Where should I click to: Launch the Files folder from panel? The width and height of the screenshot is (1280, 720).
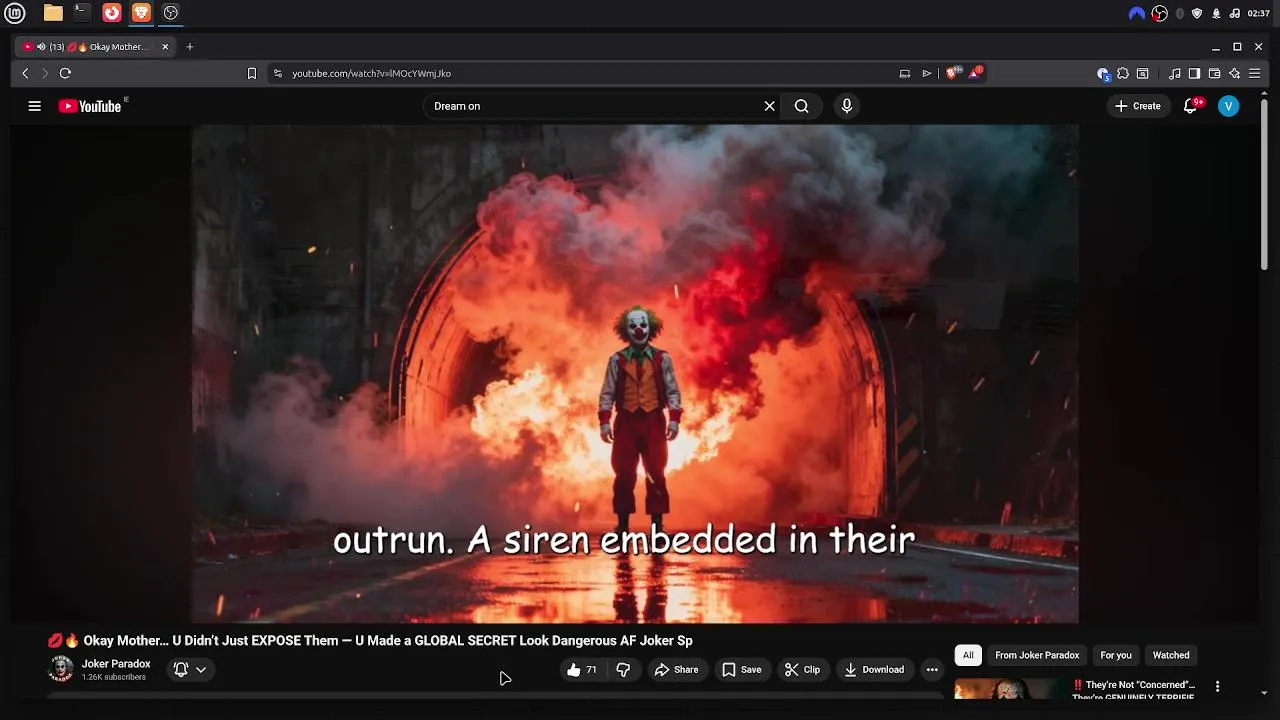(x=53, y=13)
